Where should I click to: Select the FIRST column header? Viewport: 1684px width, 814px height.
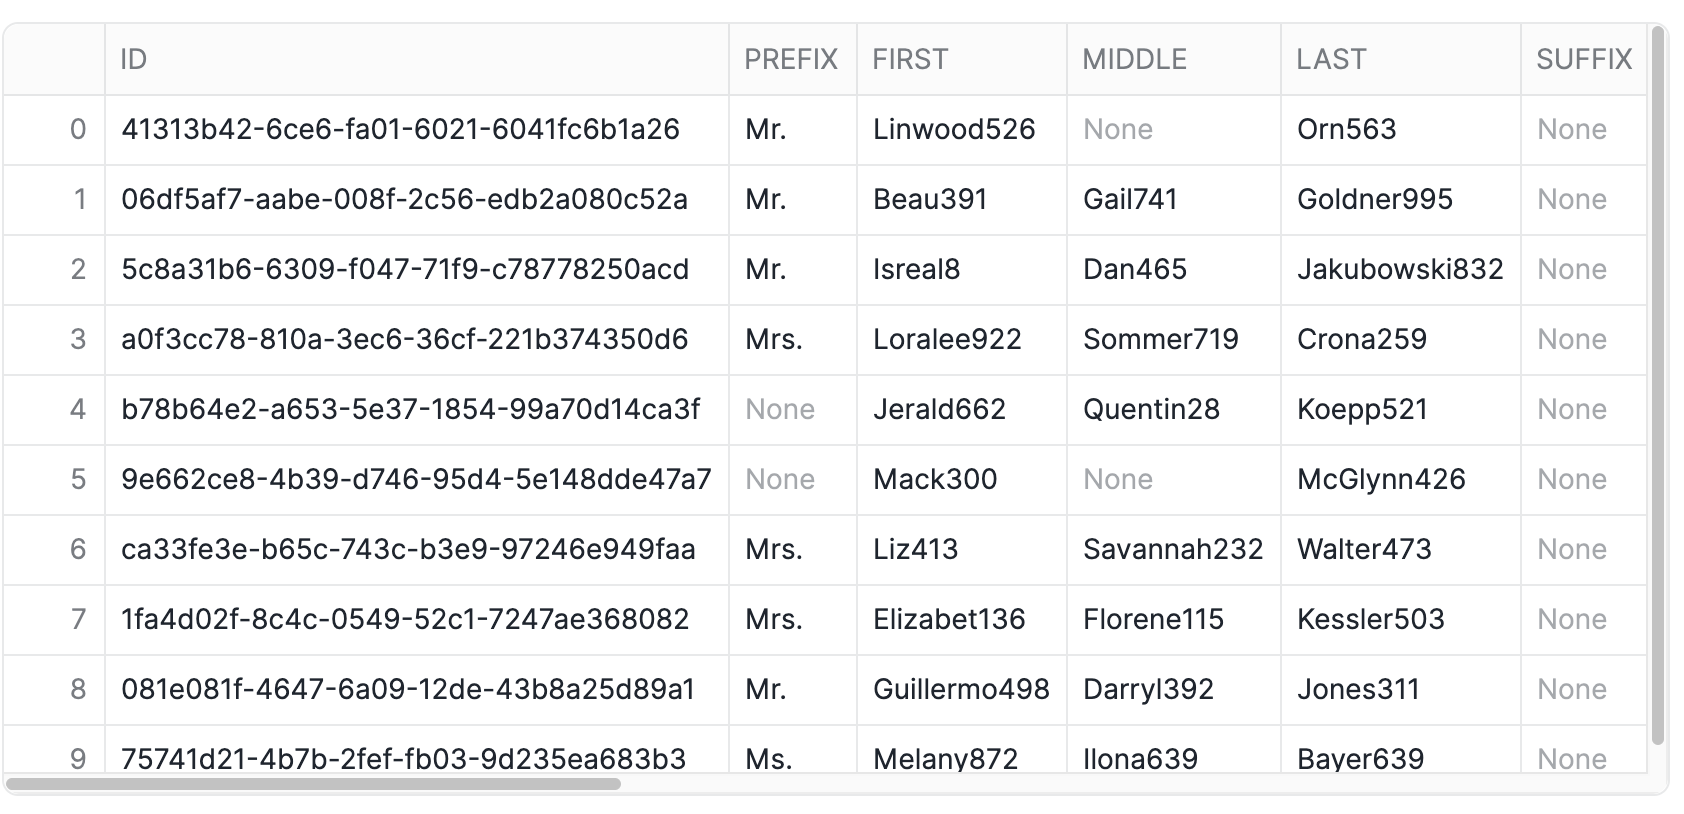tap(962, 60)
